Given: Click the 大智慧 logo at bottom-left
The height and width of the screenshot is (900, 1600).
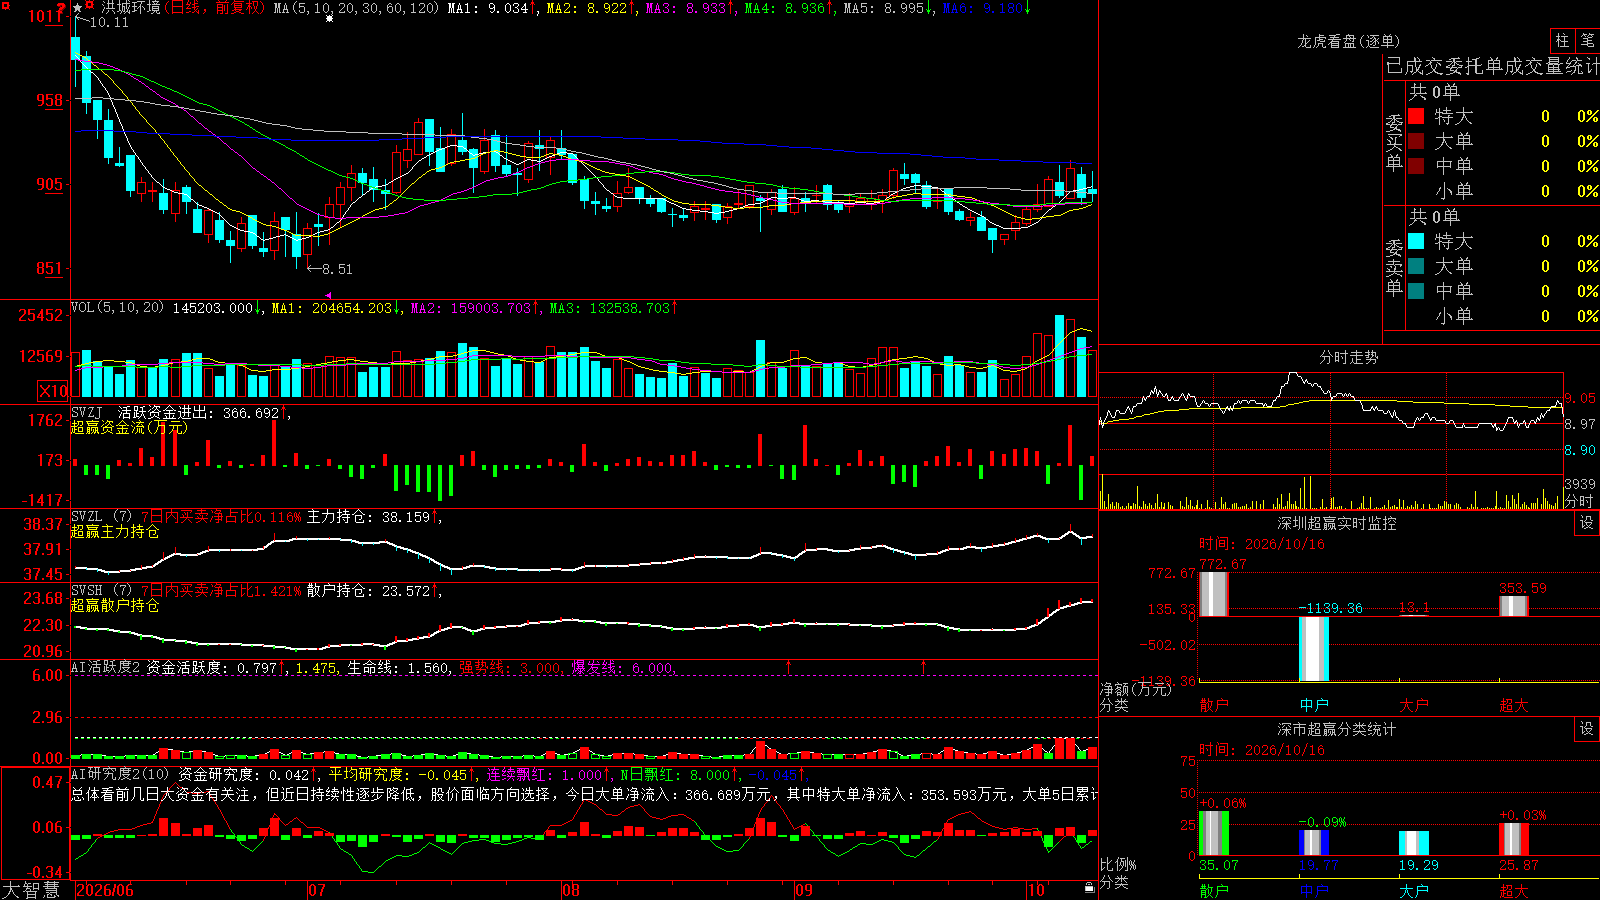Looking at the screenshot, I should tap(31, 890).
